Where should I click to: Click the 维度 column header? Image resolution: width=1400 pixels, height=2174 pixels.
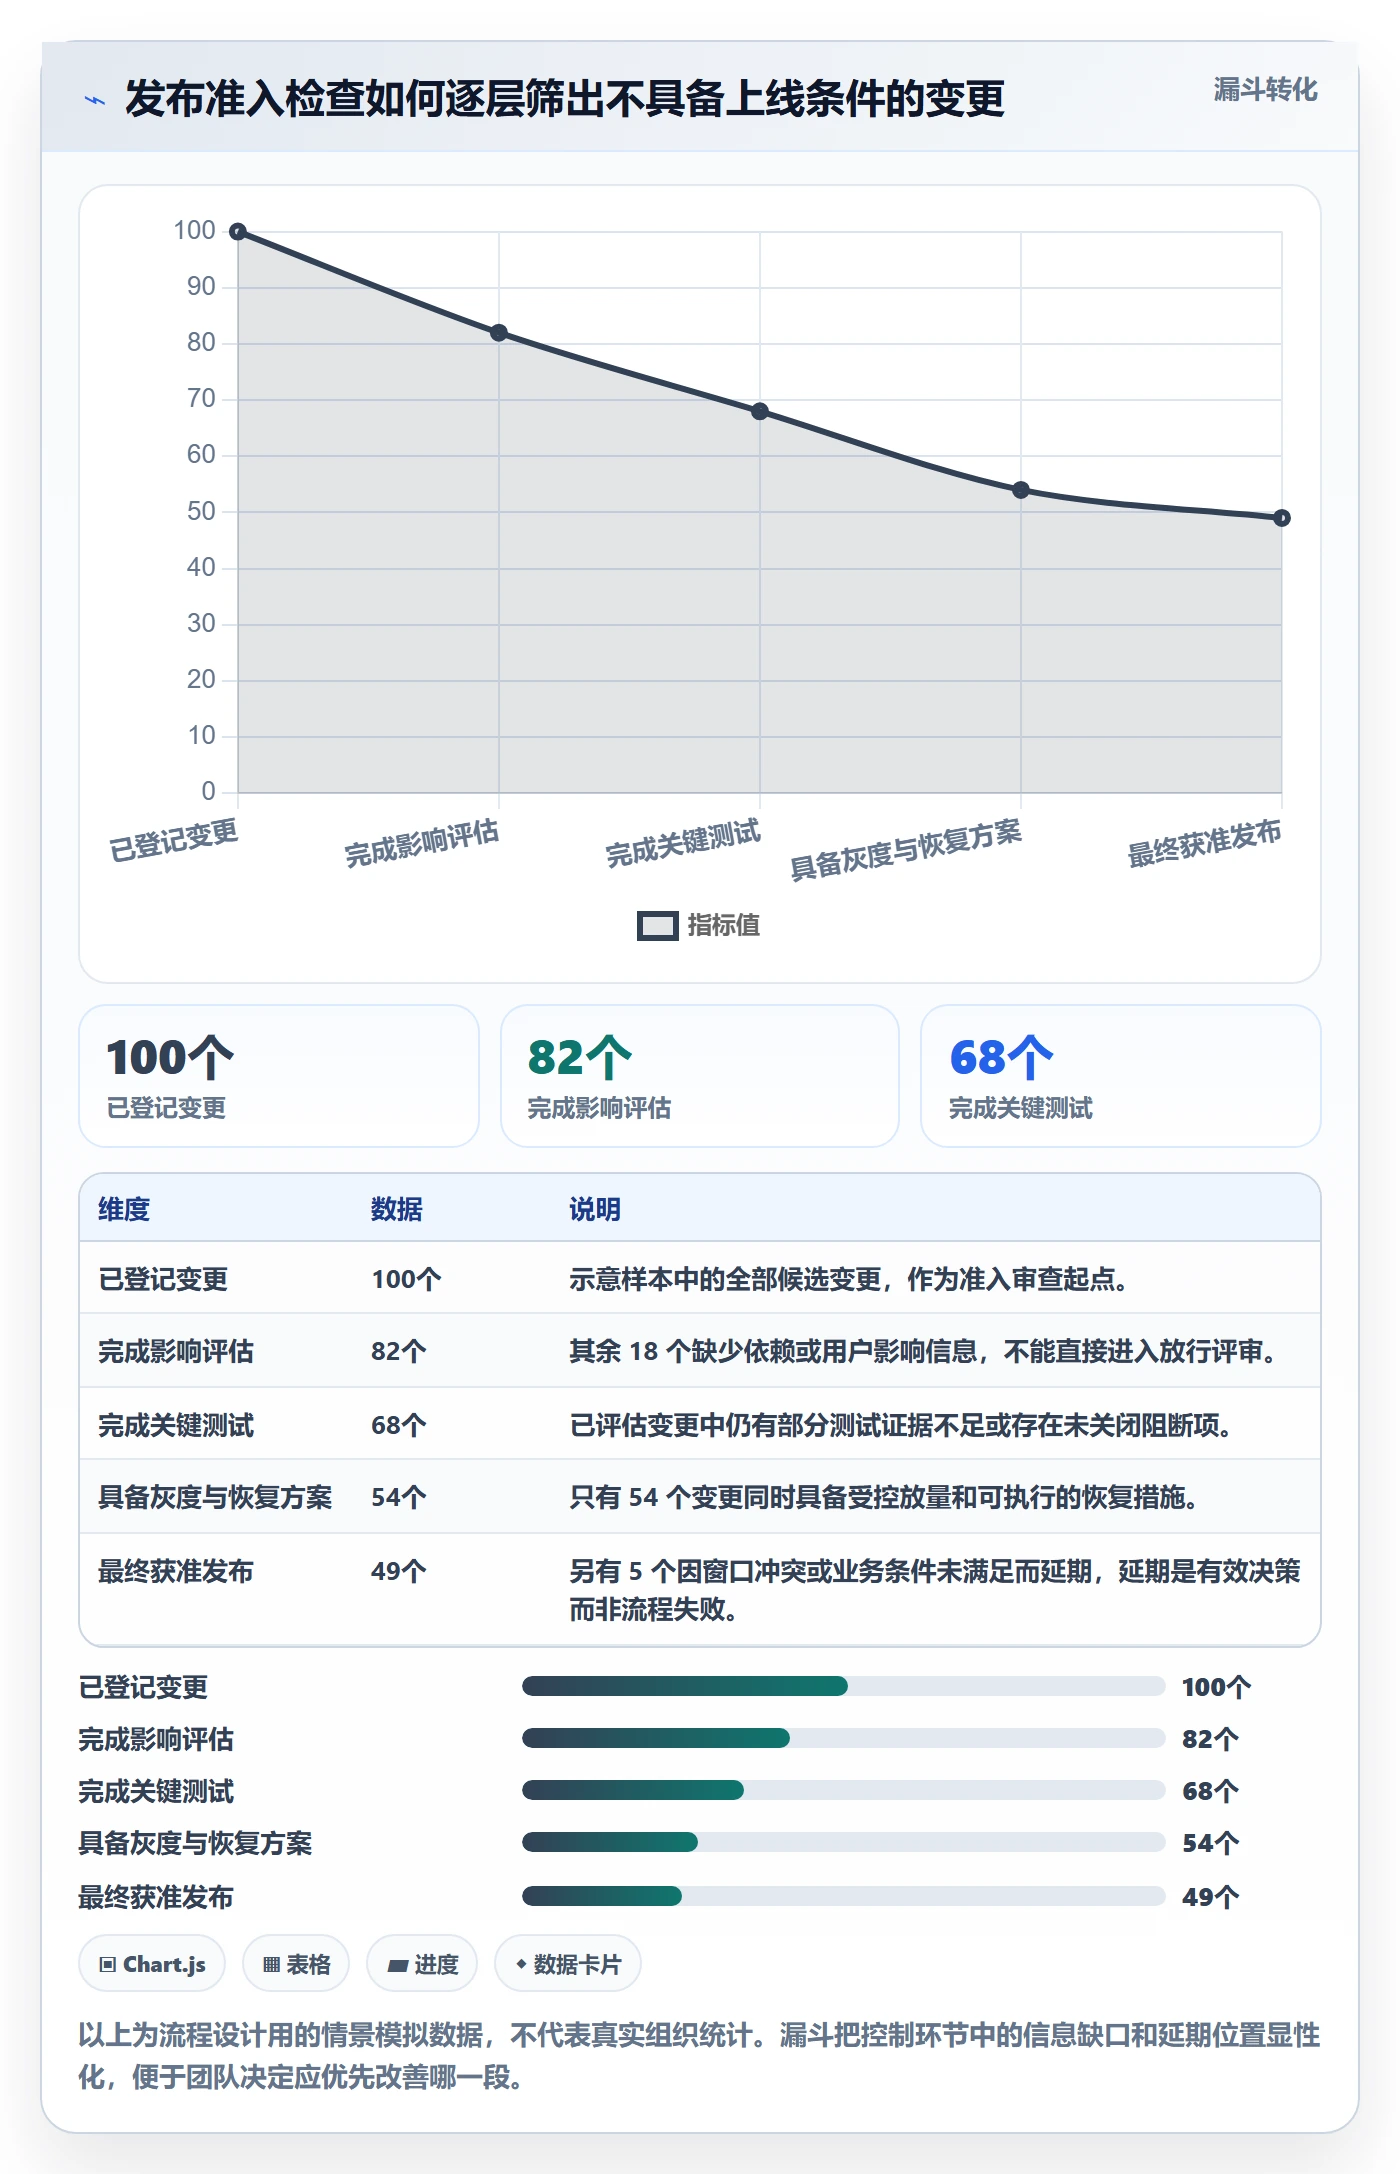click(124, 1209)
